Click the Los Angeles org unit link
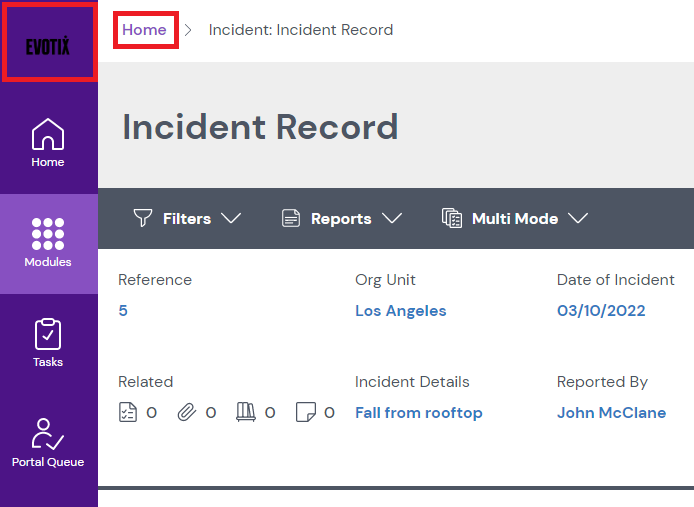The width and height of the screenshot is (694, 507). pos(400,311)
